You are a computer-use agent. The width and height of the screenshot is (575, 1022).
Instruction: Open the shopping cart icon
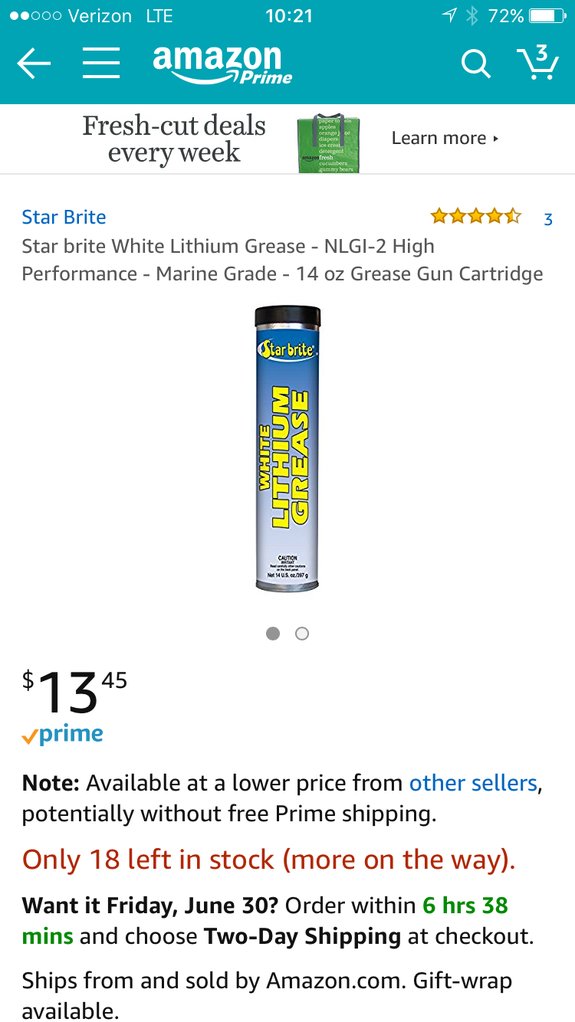pyautogui.click(x=538, y=63)
